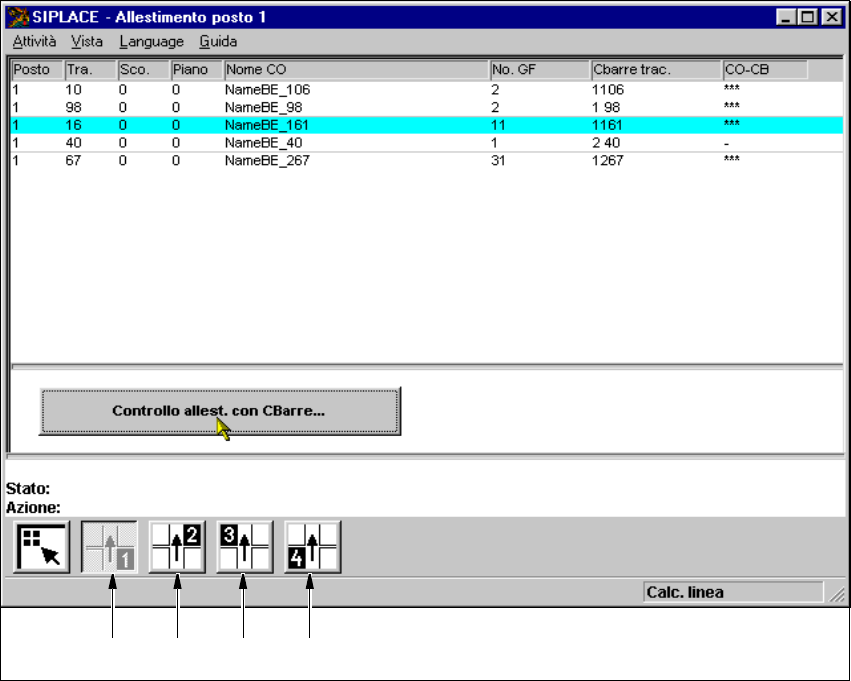The image size is (851, 681).
Task: Open the Language menu
Action: 151,42
